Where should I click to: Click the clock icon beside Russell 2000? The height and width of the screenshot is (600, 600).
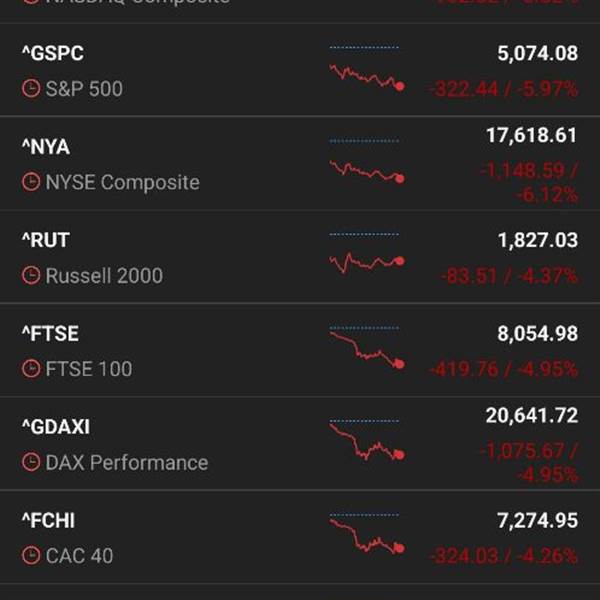click(x=31, y=276)
